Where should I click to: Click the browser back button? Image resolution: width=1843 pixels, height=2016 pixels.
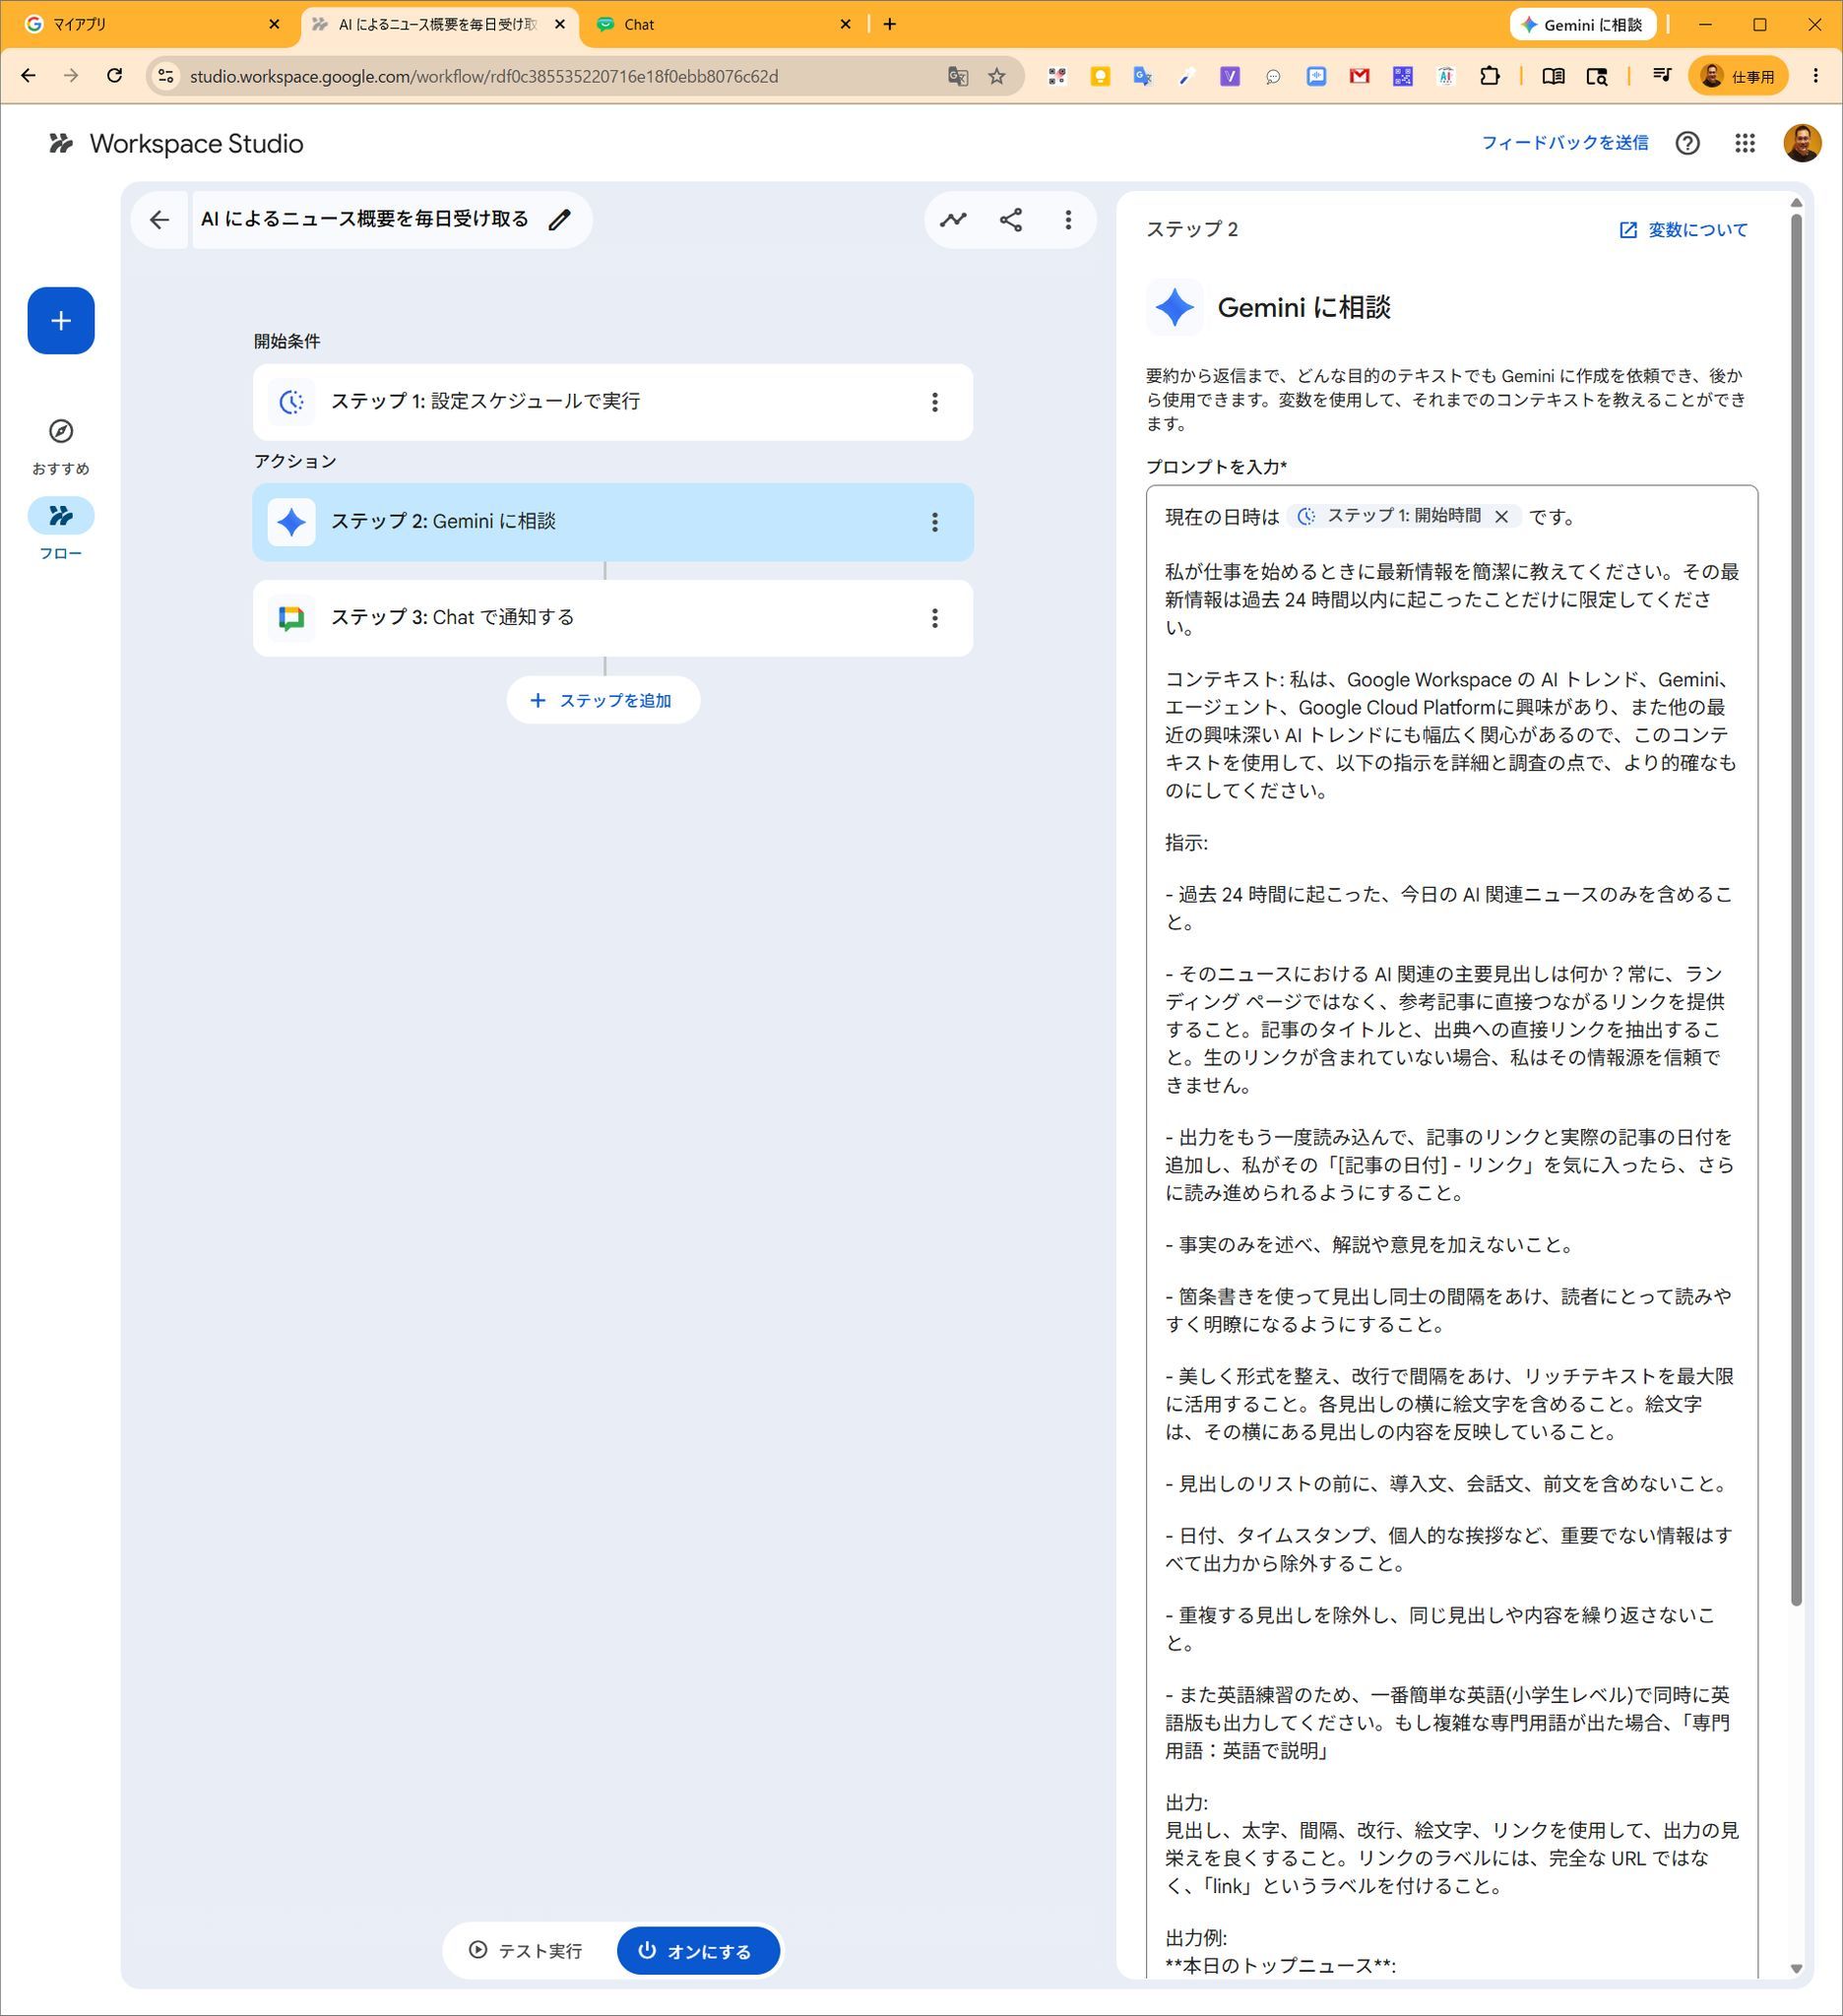pyautogui.click(x=28, y=76)
